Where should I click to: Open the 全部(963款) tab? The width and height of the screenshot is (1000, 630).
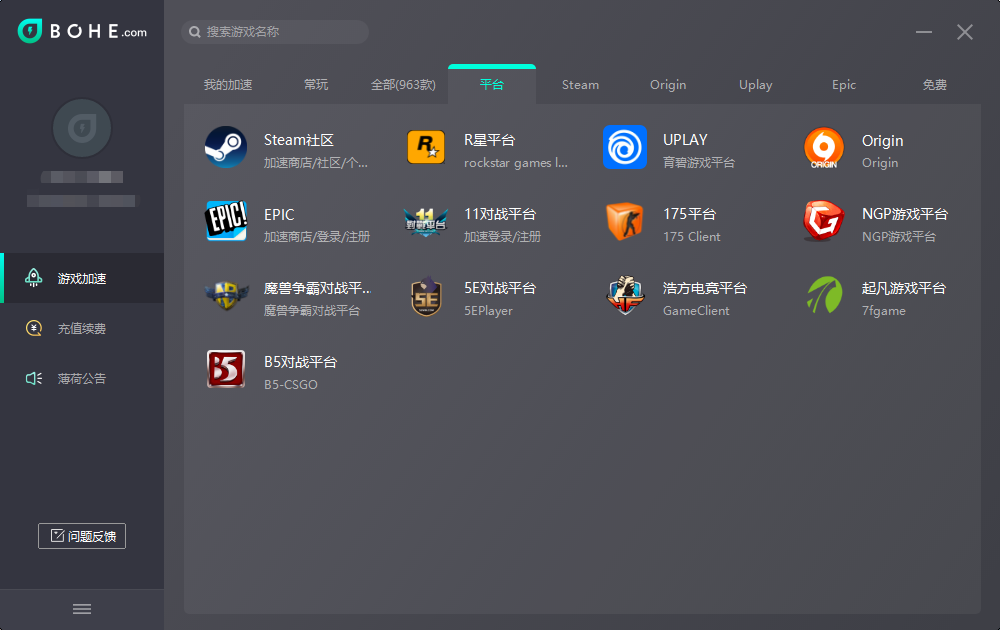click(403, 85)
